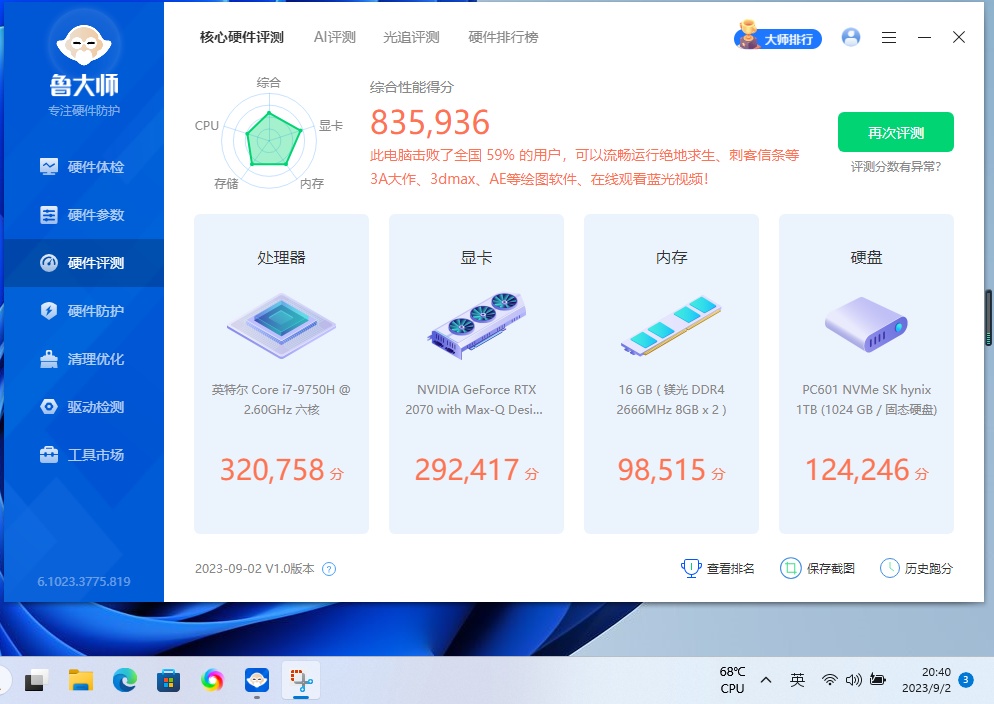Click the 显卡 graphics card icon

476,324
